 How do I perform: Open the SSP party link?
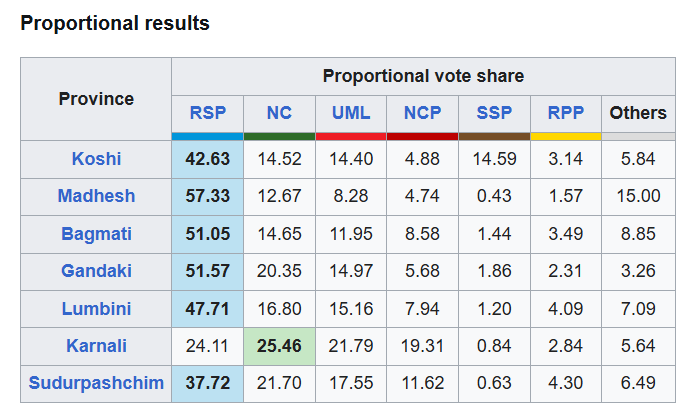[495, 113]
